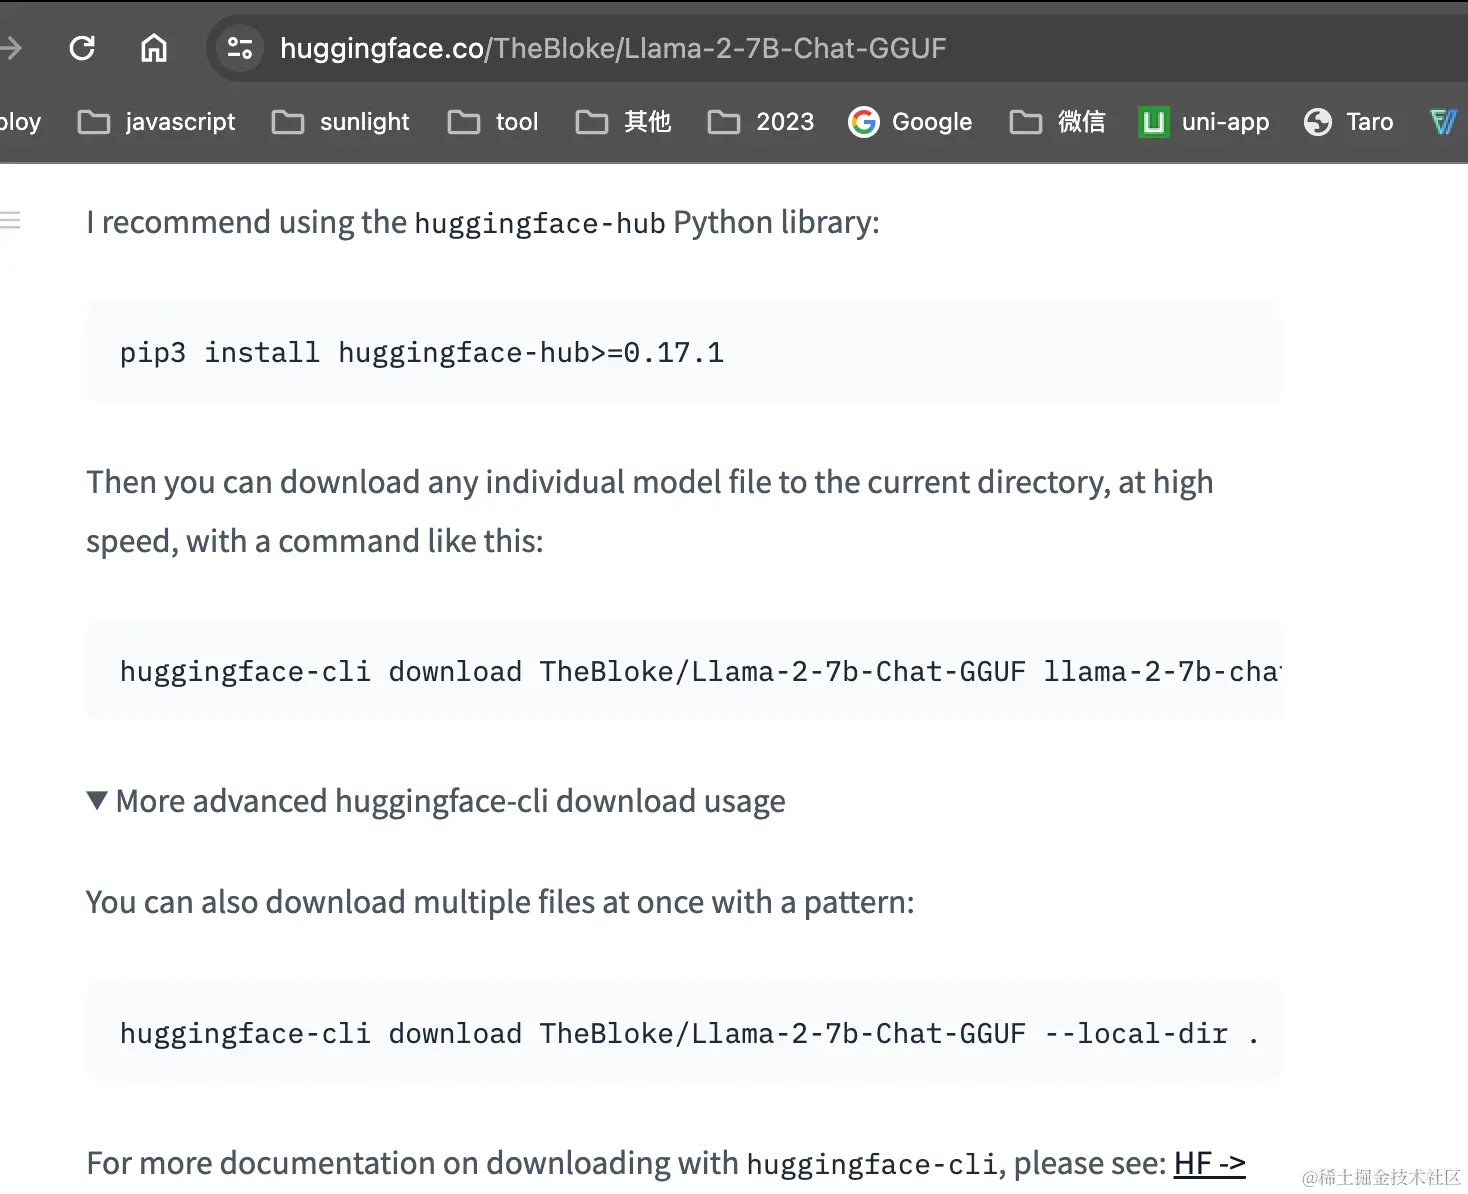
Task: Follow the HF -> documentation link
Action: 1210,1163
